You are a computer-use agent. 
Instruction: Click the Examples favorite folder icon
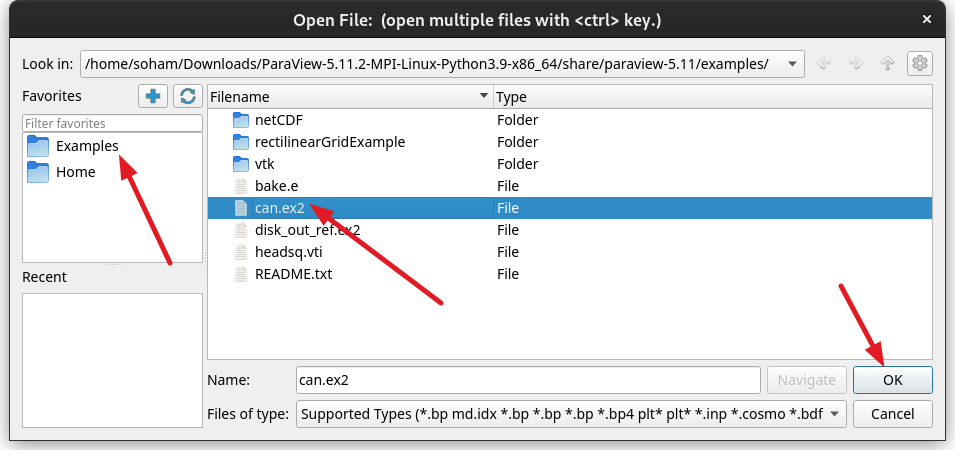click(x=38, y=146)
